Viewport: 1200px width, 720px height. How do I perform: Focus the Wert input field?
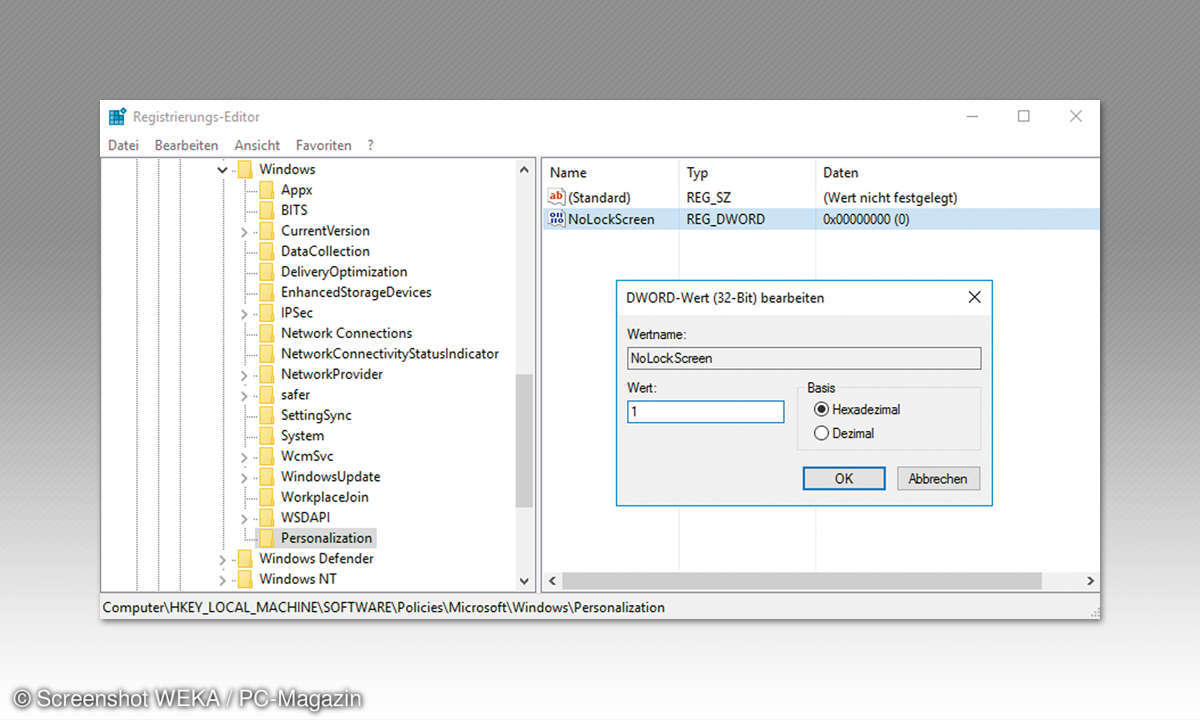coord(706,411)
